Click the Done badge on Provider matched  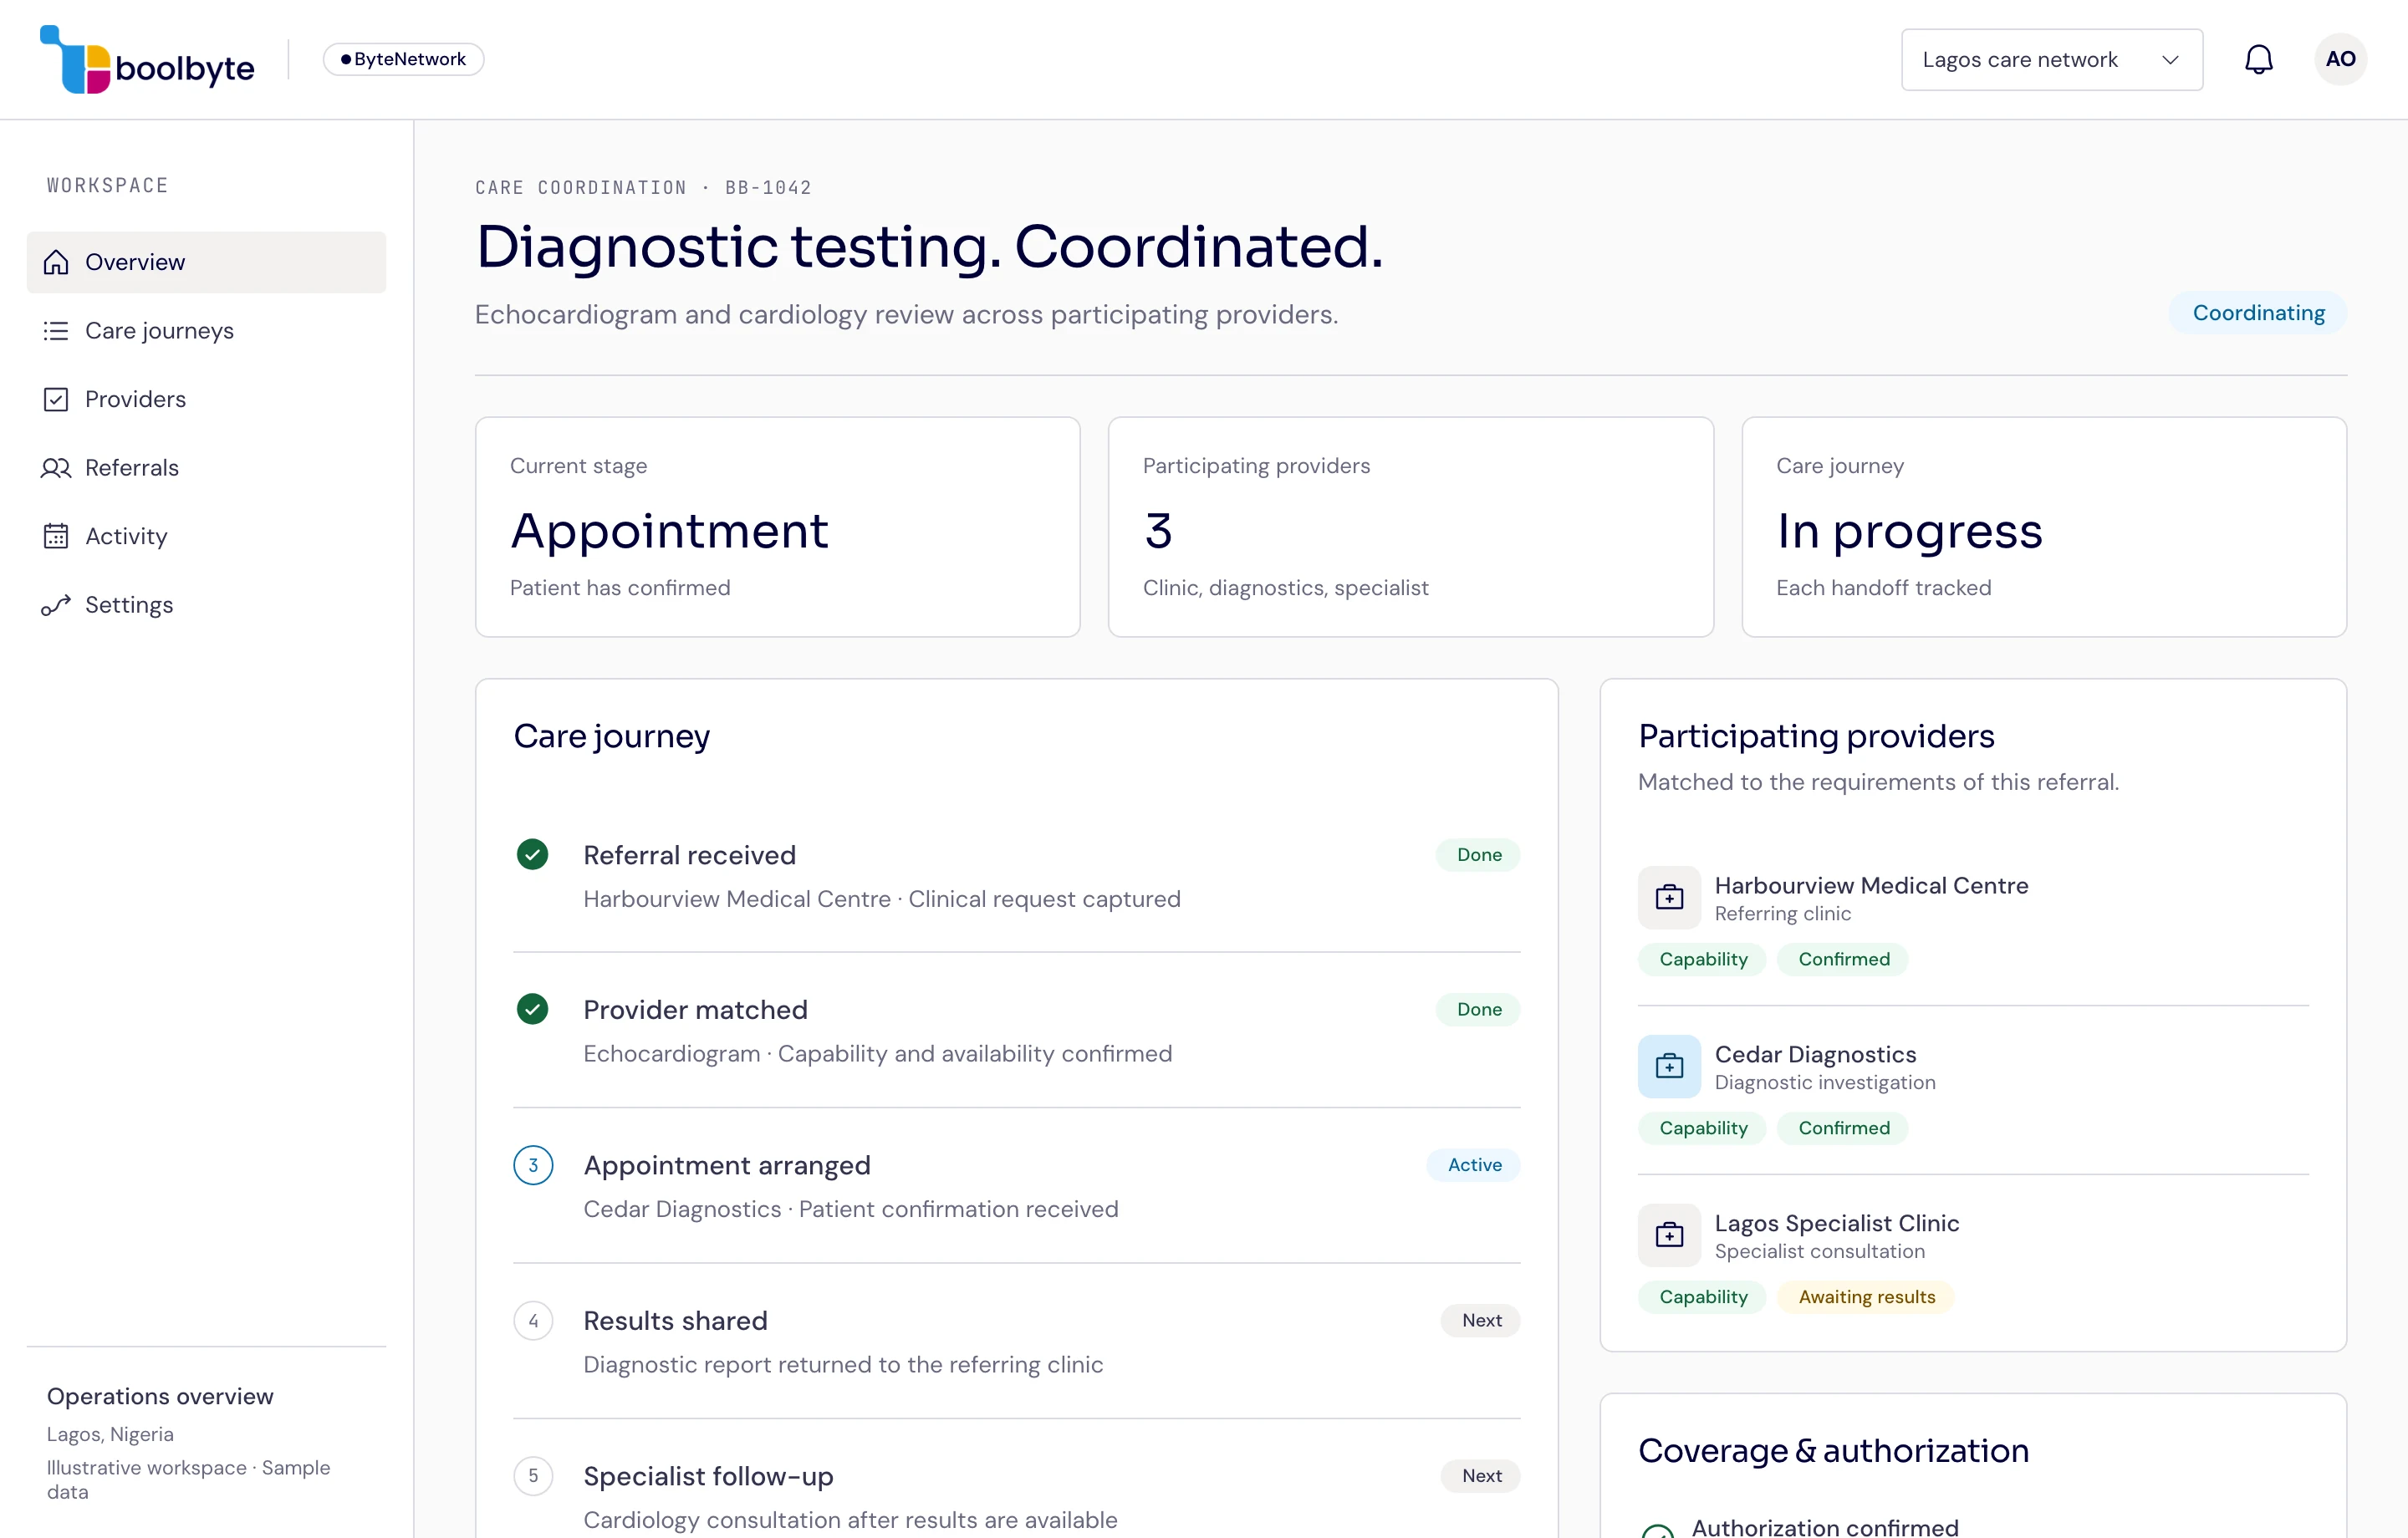(1479, 1010)
